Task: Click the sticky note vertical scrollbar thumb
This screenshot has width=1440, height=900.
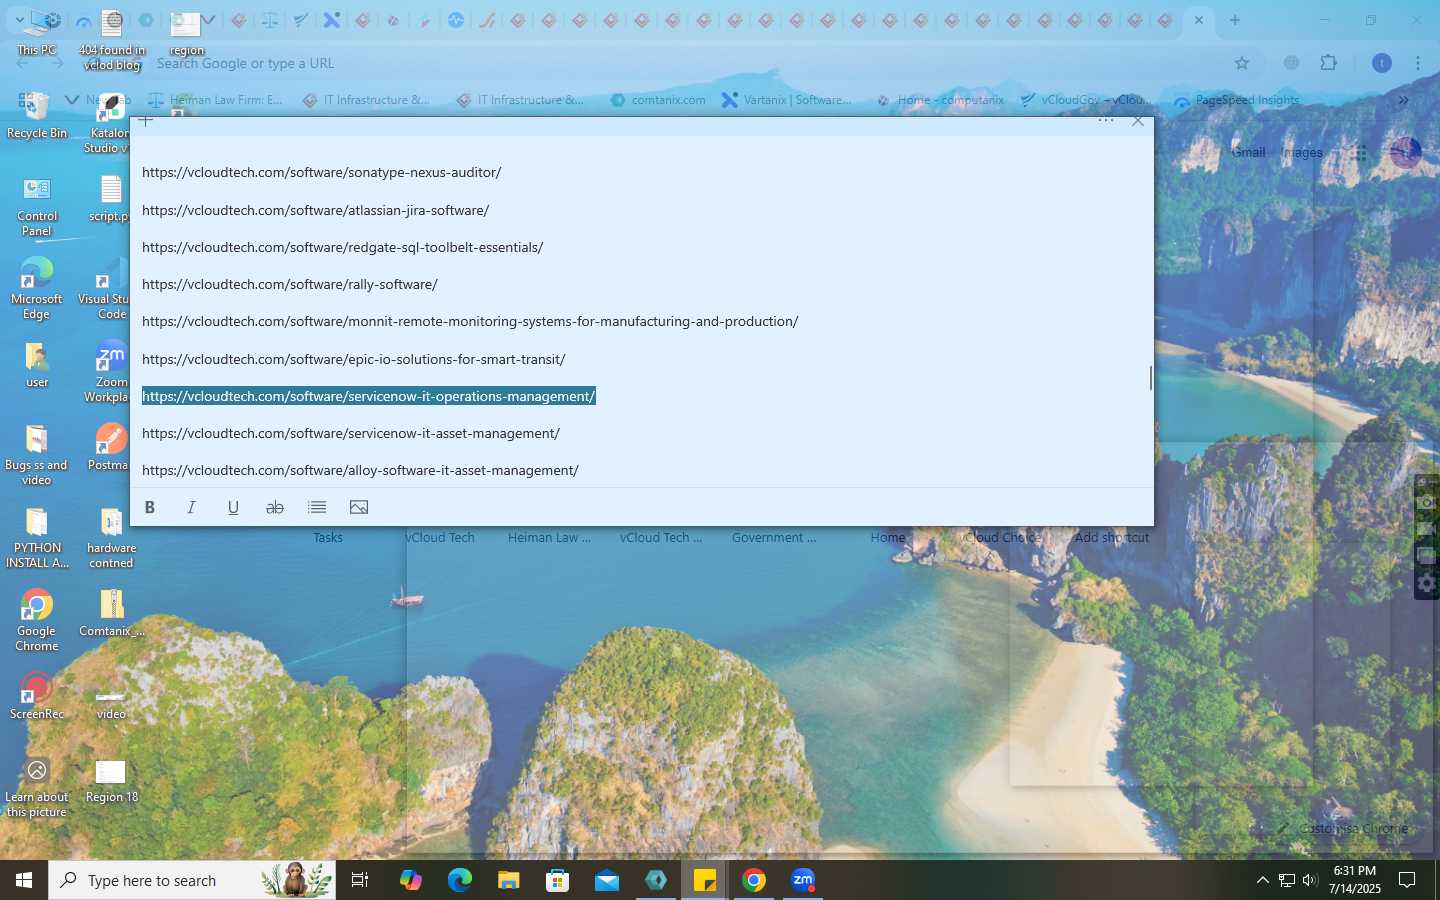Action: [1151, 378]
